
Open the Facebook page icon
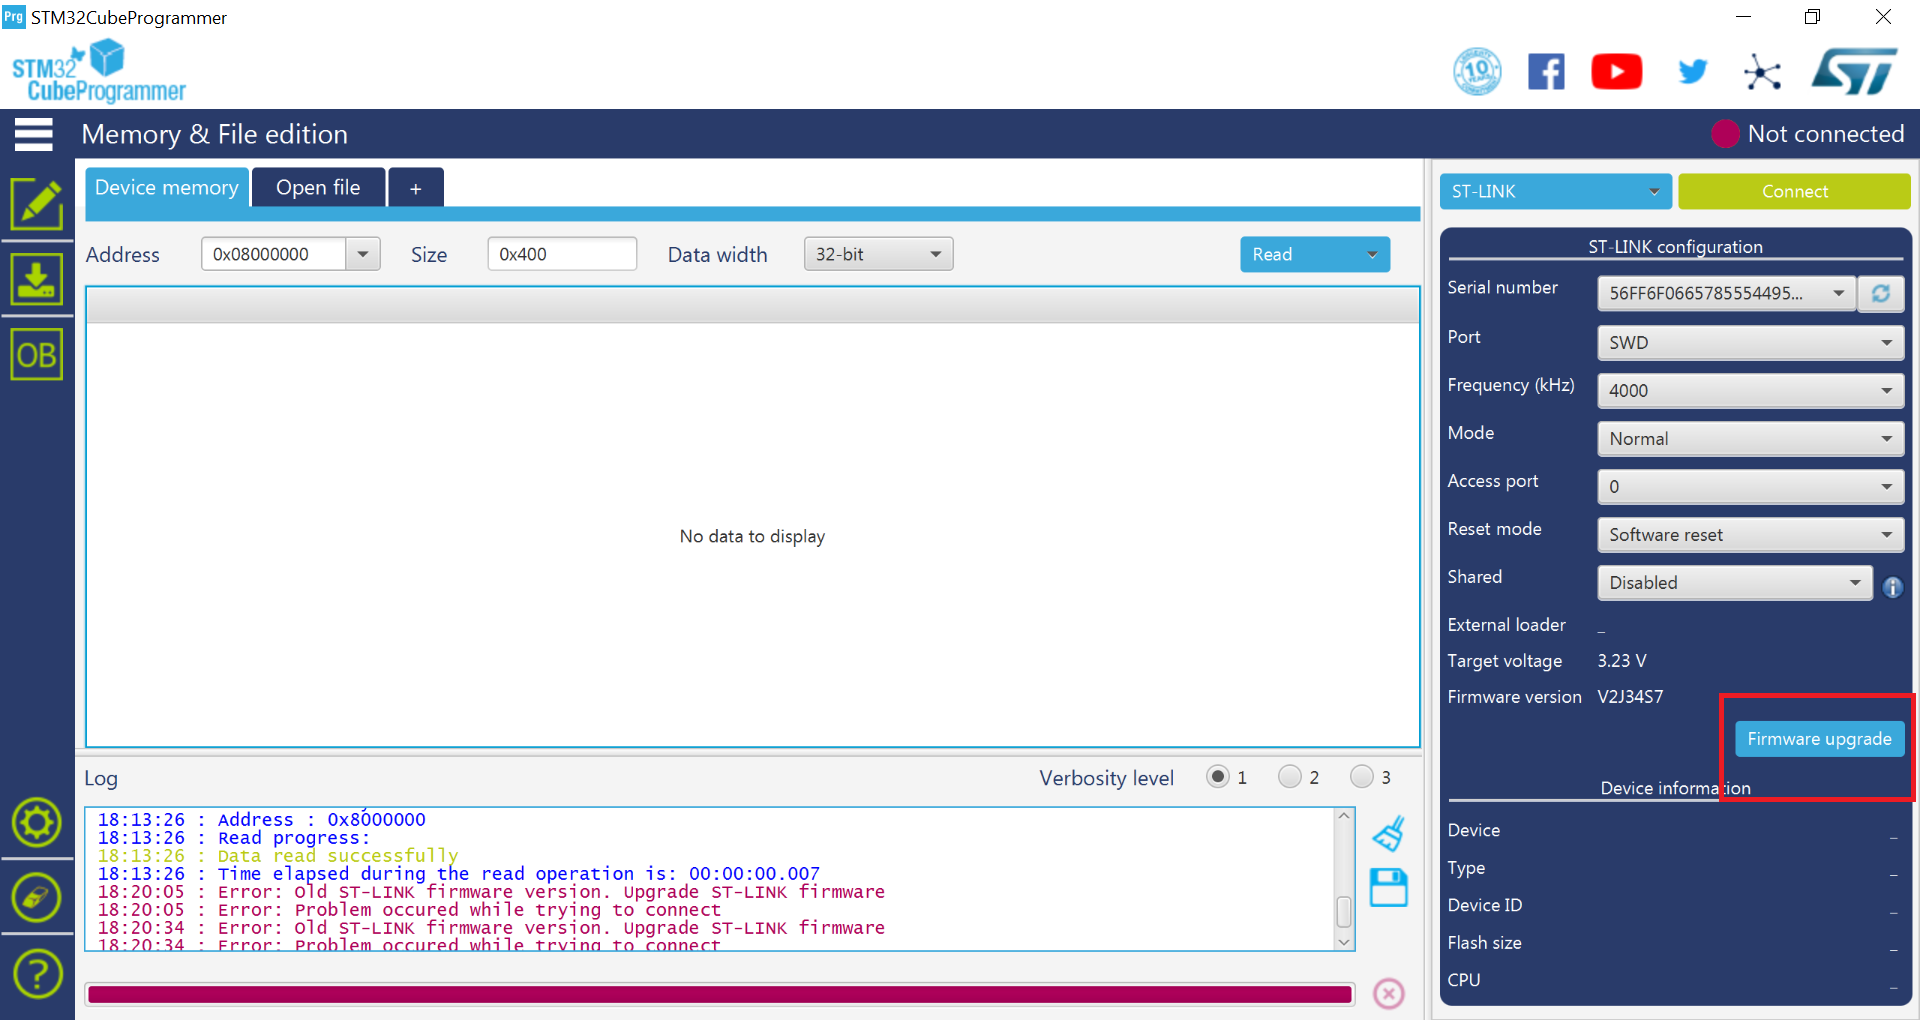click(1546, 72)
